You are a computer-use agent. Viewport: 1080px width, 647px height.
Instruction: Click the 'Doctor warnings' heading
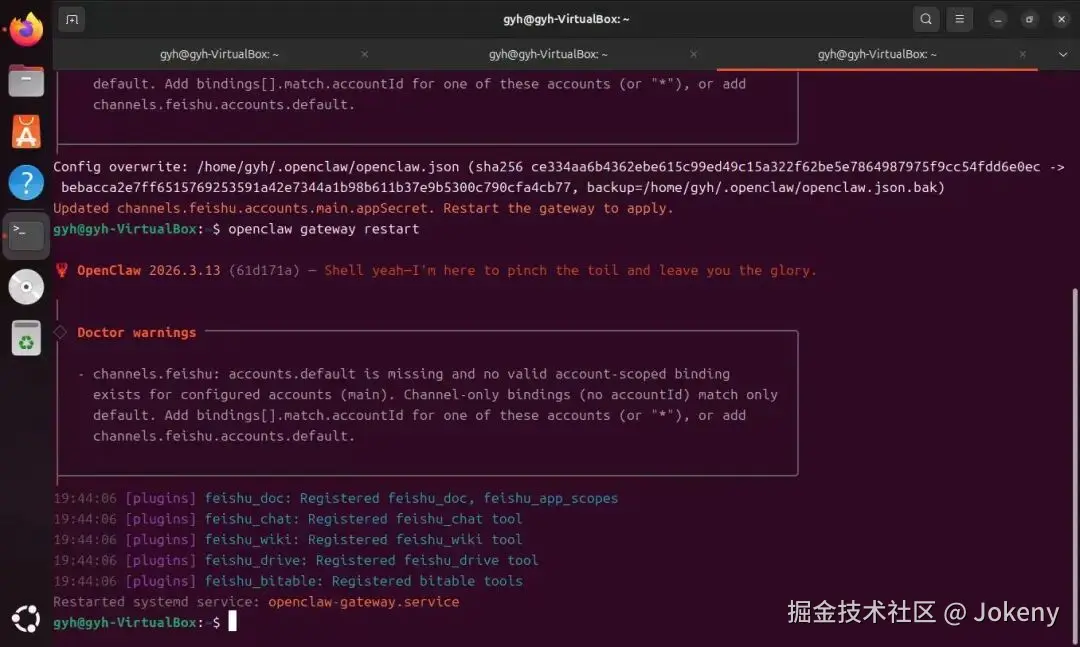(x=136, y=332)
